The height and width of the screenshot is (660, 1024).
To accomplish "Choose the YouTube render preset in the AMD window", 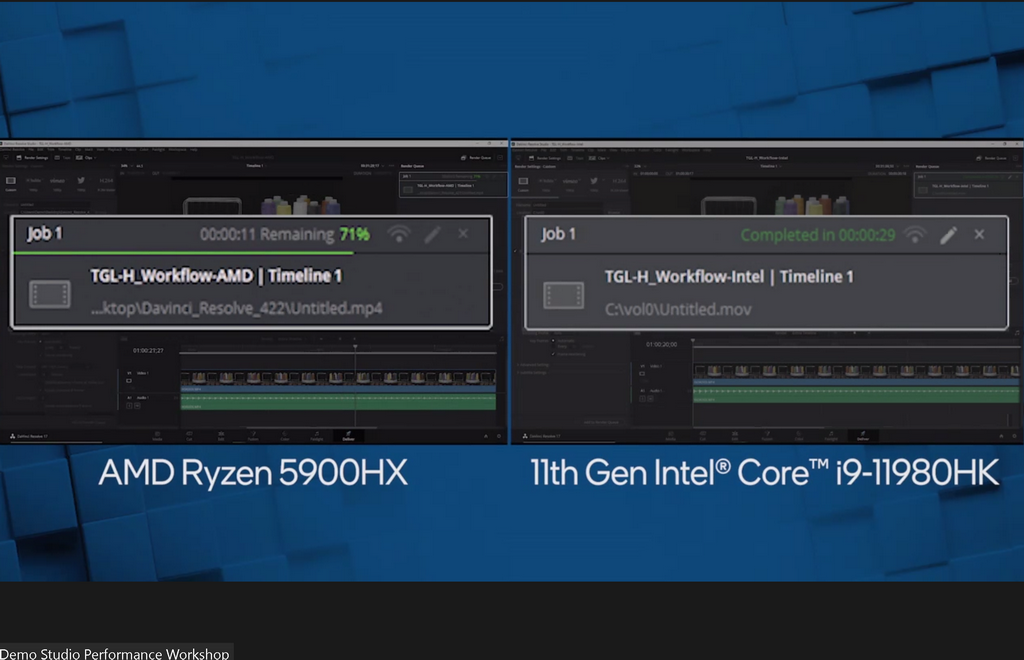I will (34, 183).
